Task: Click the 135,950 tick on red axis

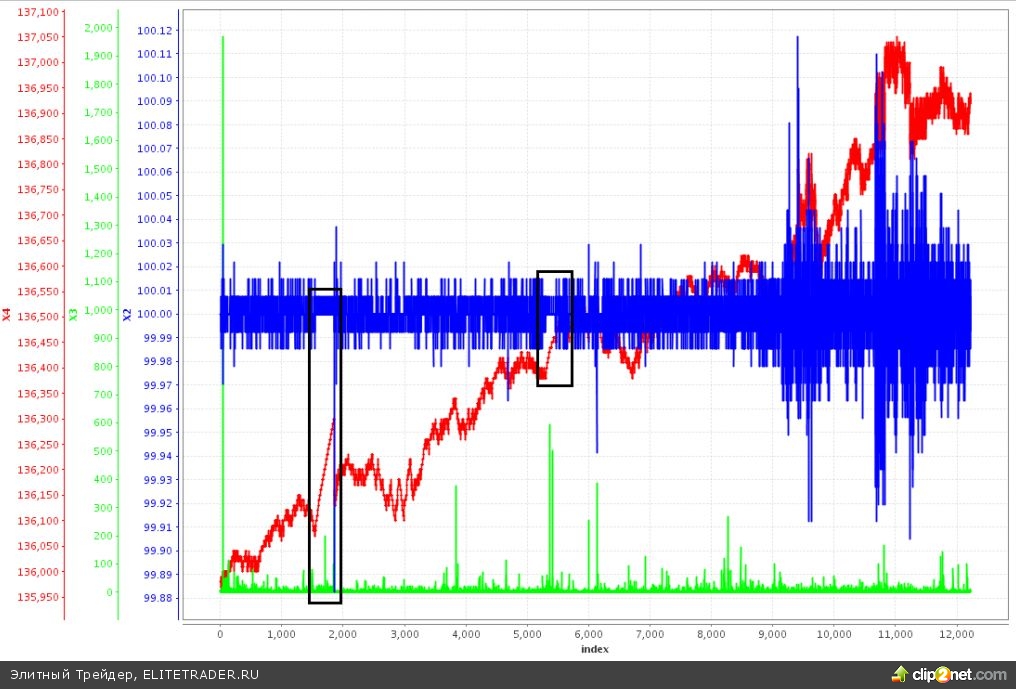Action: pos(38,597)
